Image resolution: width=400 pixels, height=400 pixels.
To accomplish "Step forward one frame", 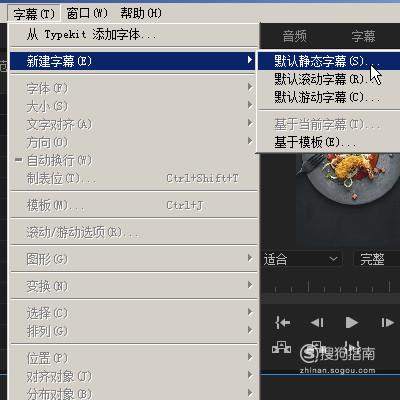I will [387, 322].
